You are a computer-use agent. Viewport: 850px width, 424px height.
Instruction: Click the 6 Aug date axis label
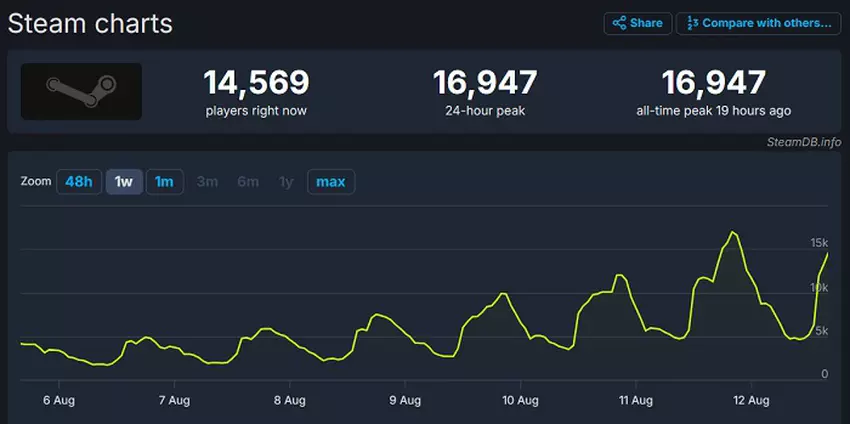[x=59, y=400]
